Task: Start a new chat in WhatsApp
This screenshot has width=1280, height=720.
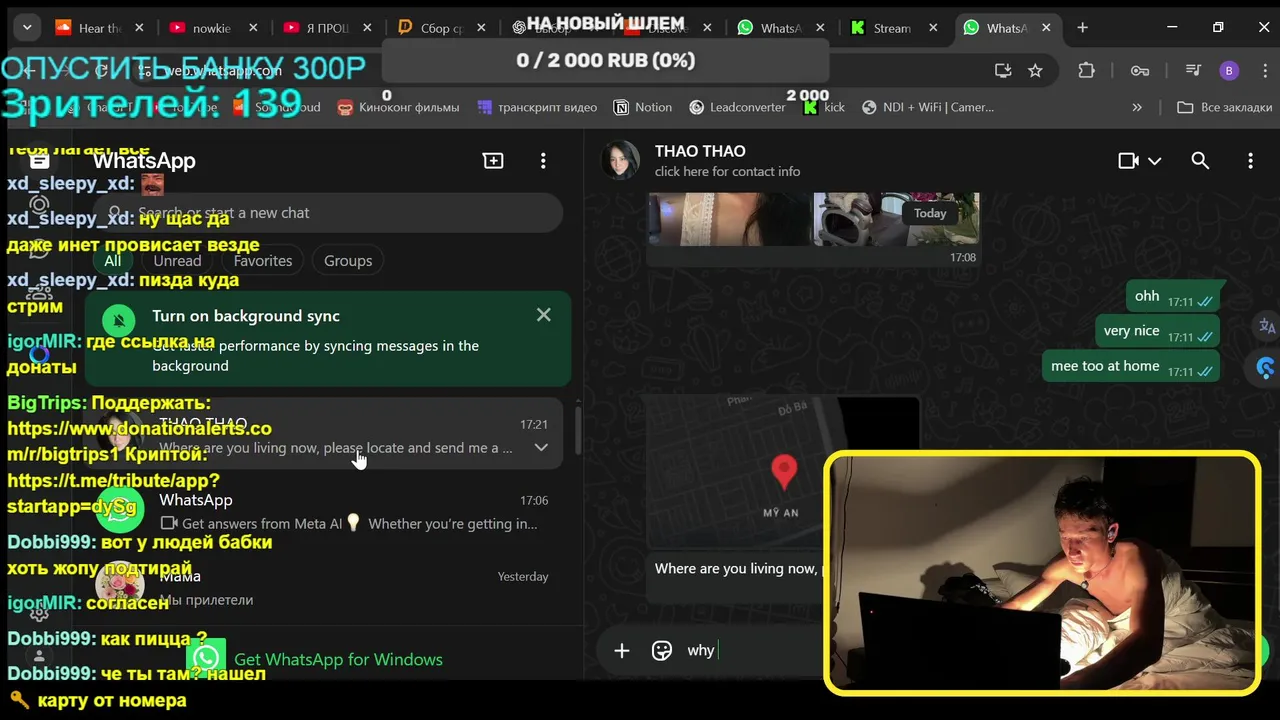Action: pos(493,160)
